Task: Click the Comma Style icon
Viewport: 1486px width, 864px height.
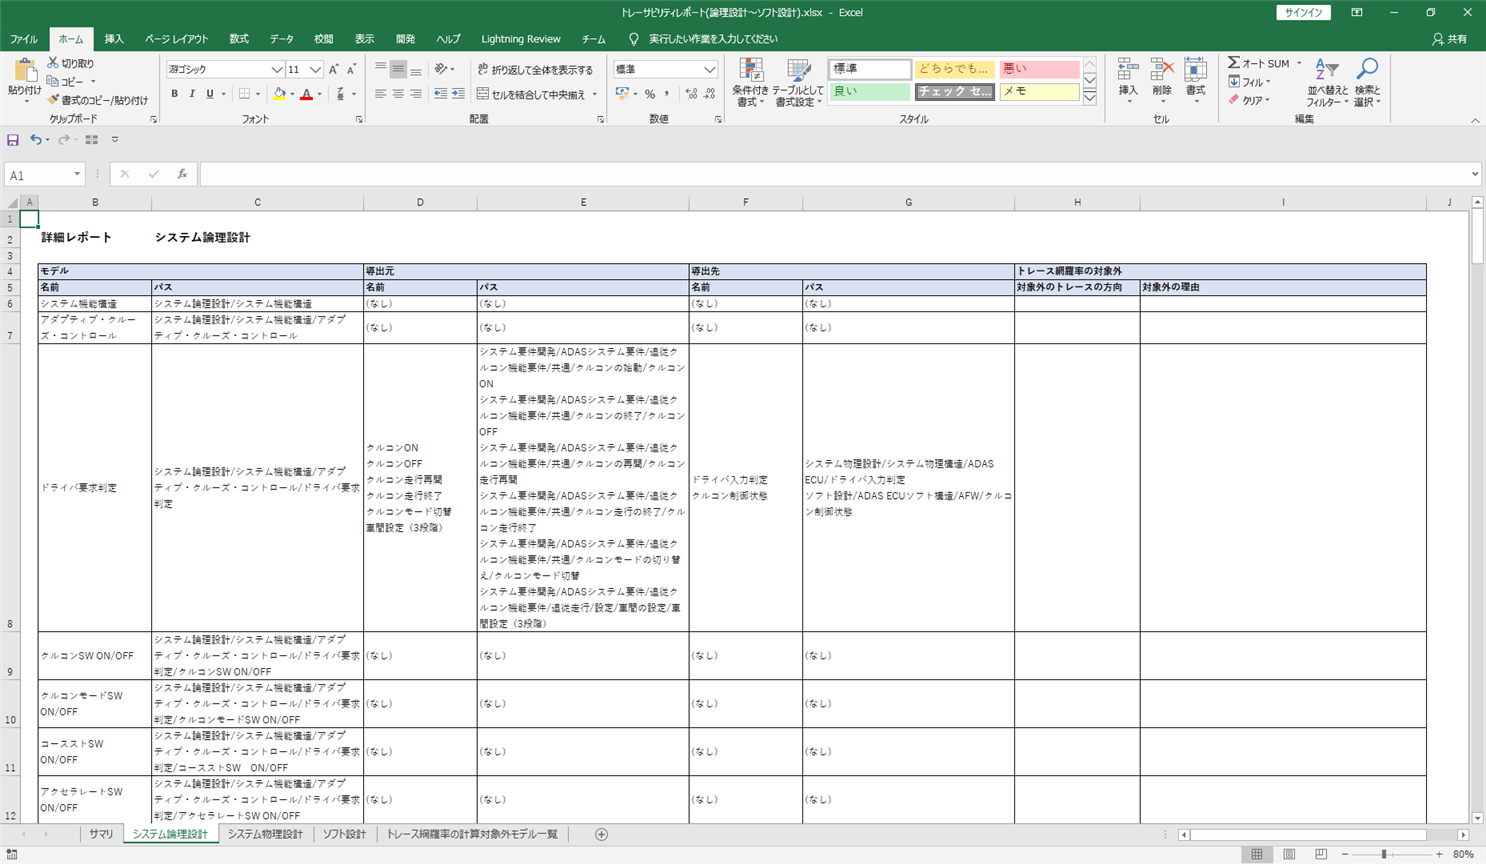Action: (x=667, y=94)
